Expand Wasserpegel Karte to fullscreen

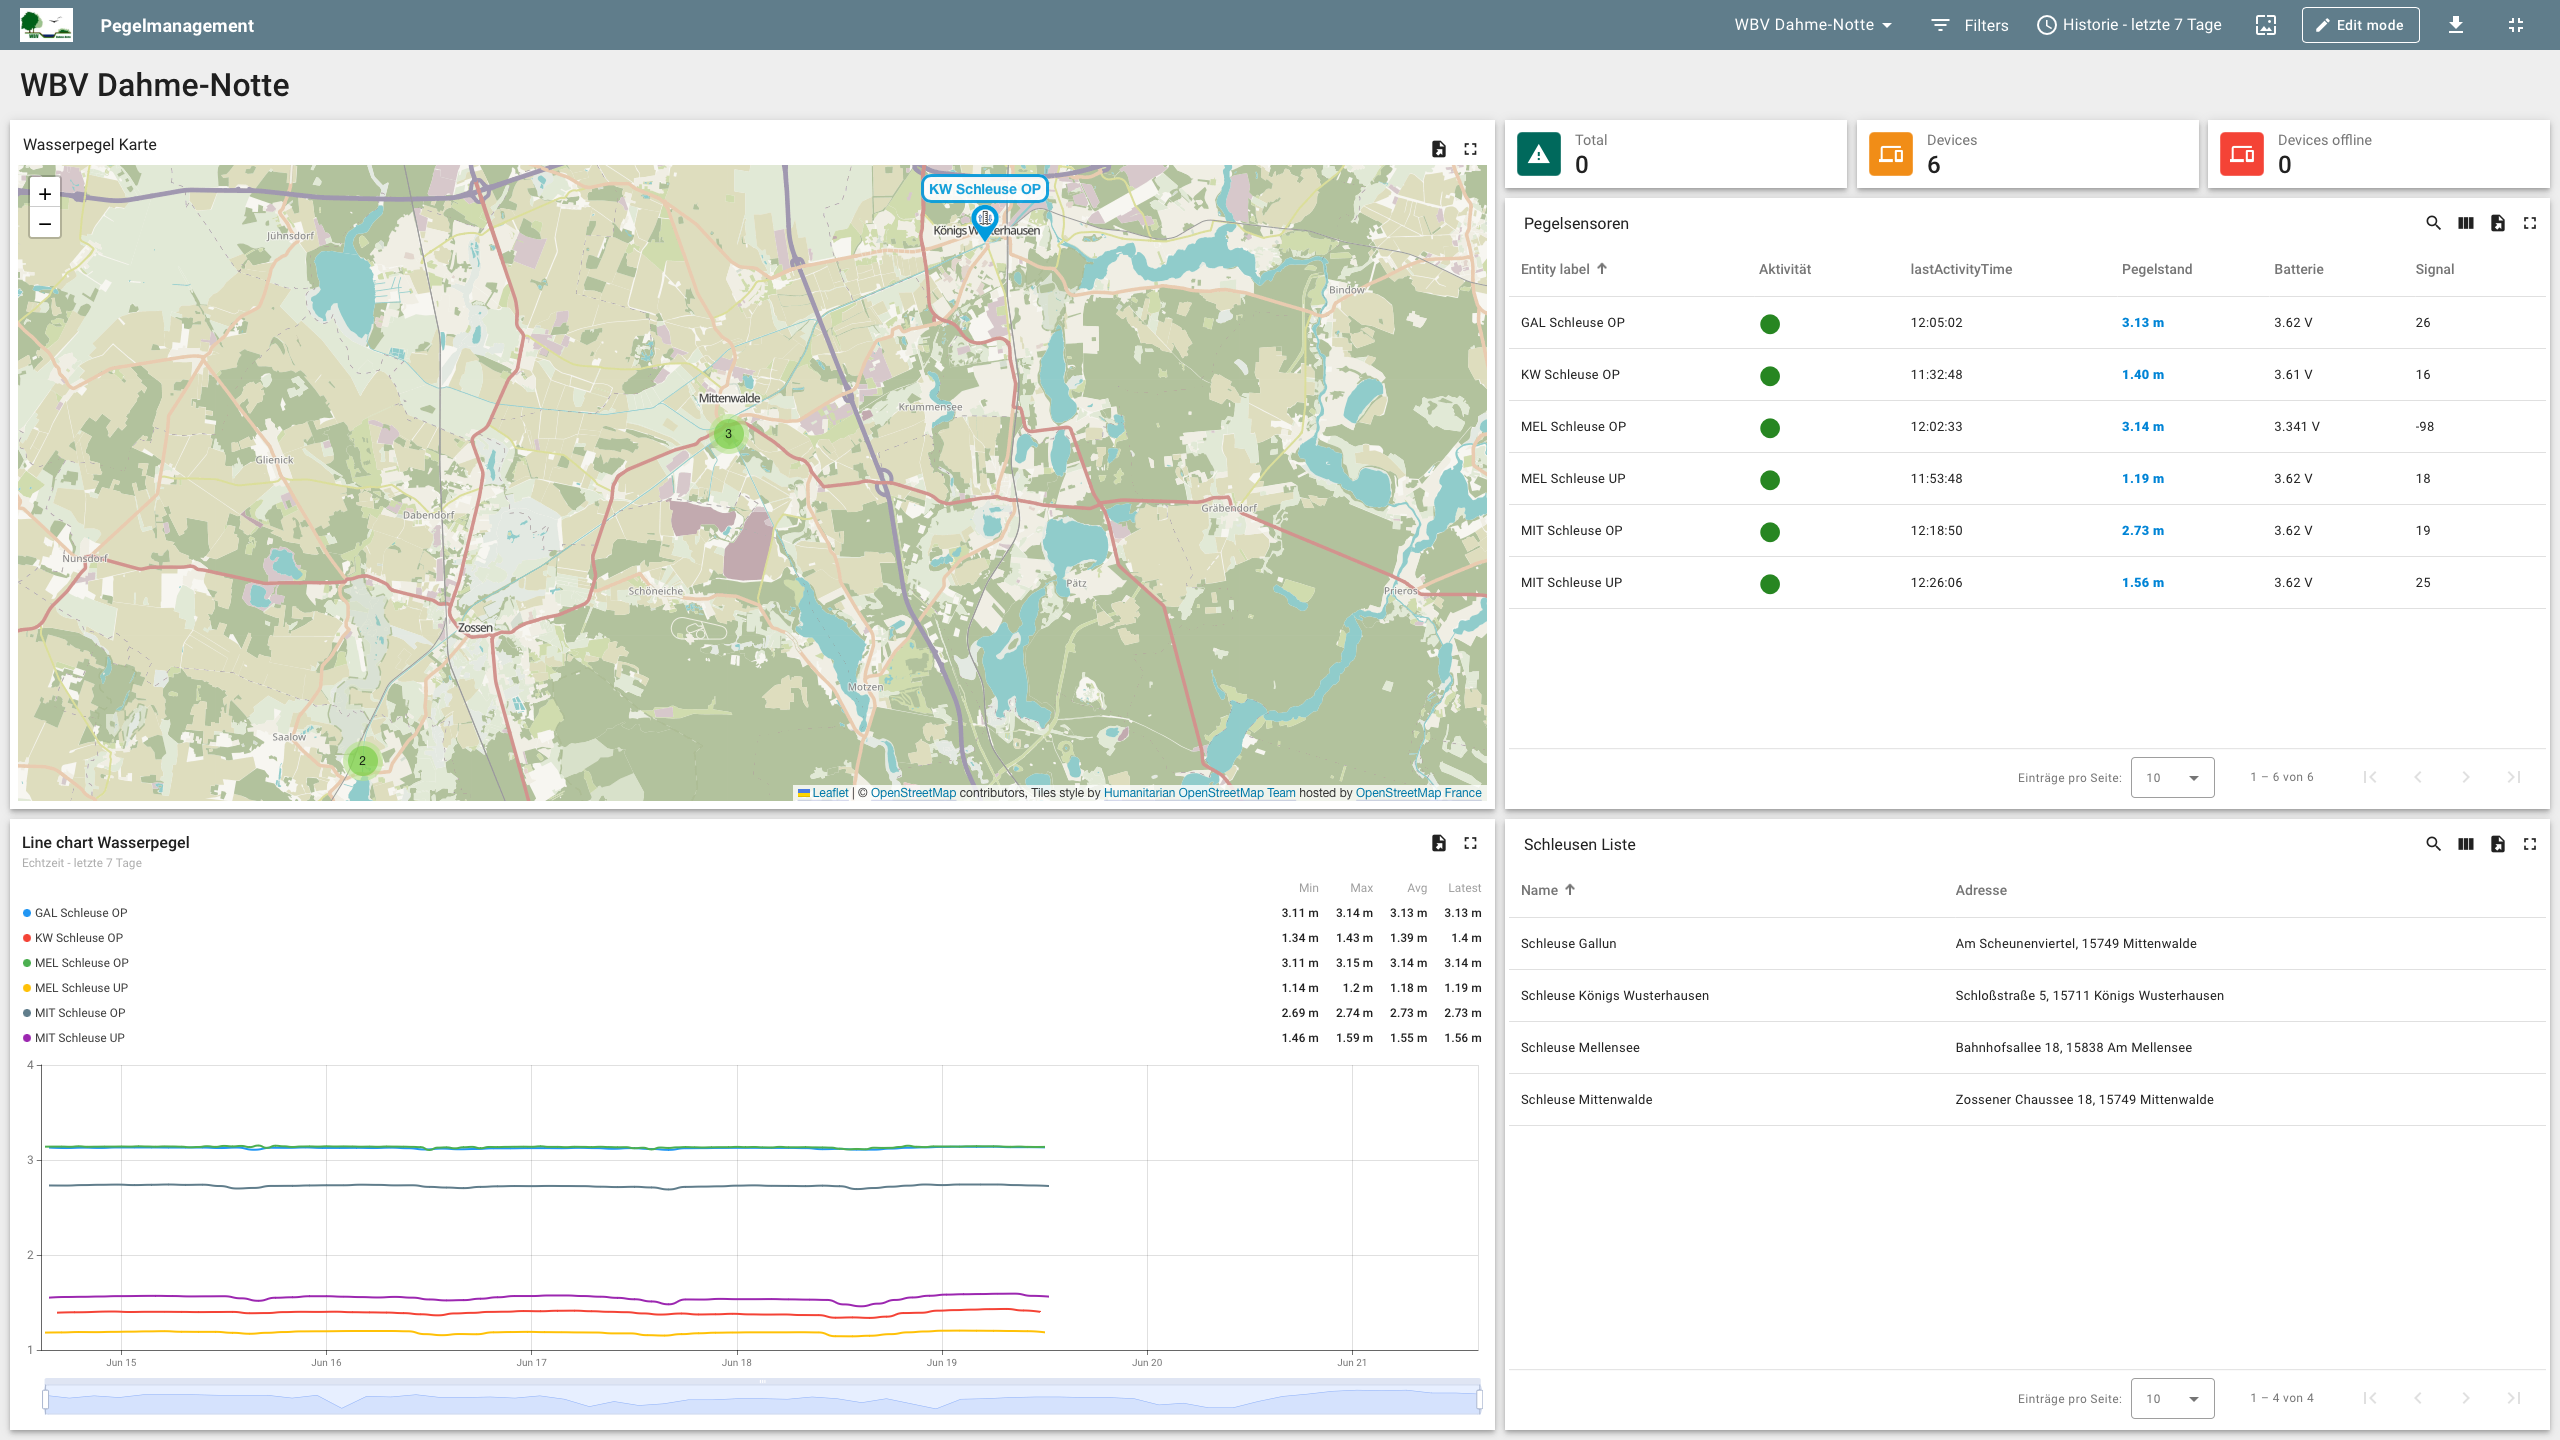(1470, 149)
